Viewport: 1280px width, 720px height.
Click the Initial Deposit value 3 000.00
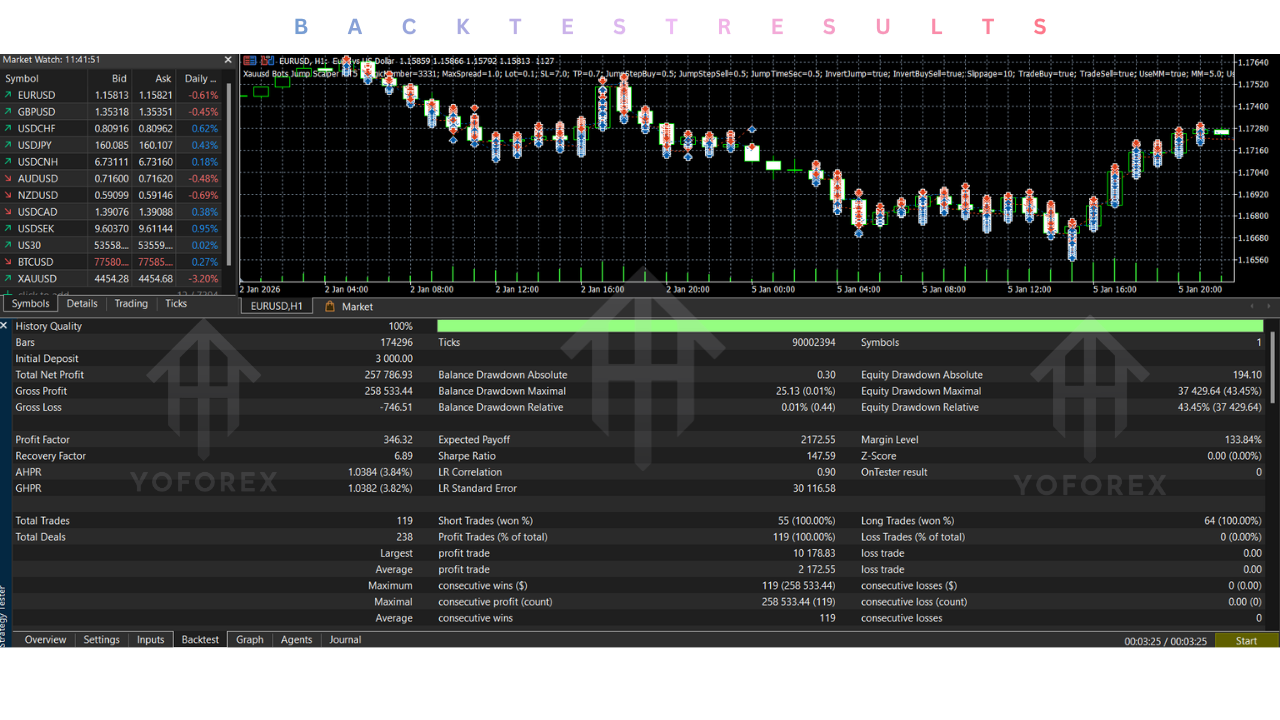pyautogui.click(x=394, y=359)
